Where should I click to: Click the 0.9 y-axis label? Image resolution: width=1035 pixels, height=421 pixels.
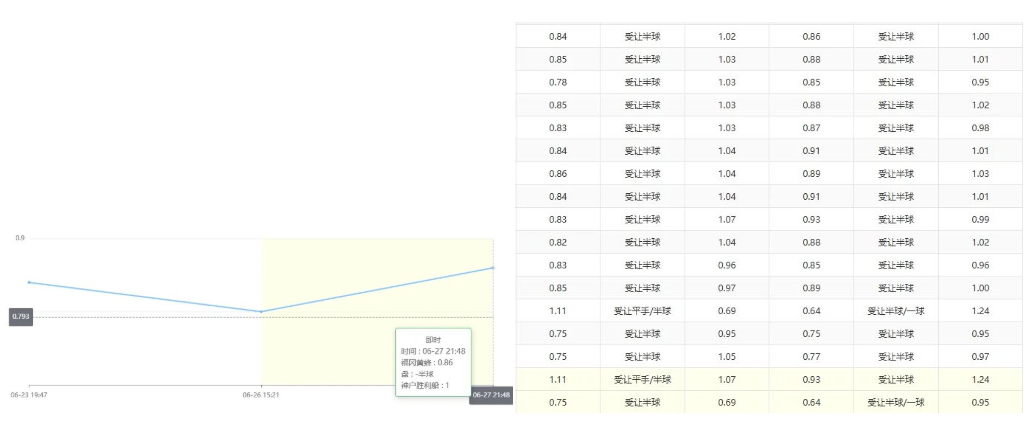click(x=20, y=238)
